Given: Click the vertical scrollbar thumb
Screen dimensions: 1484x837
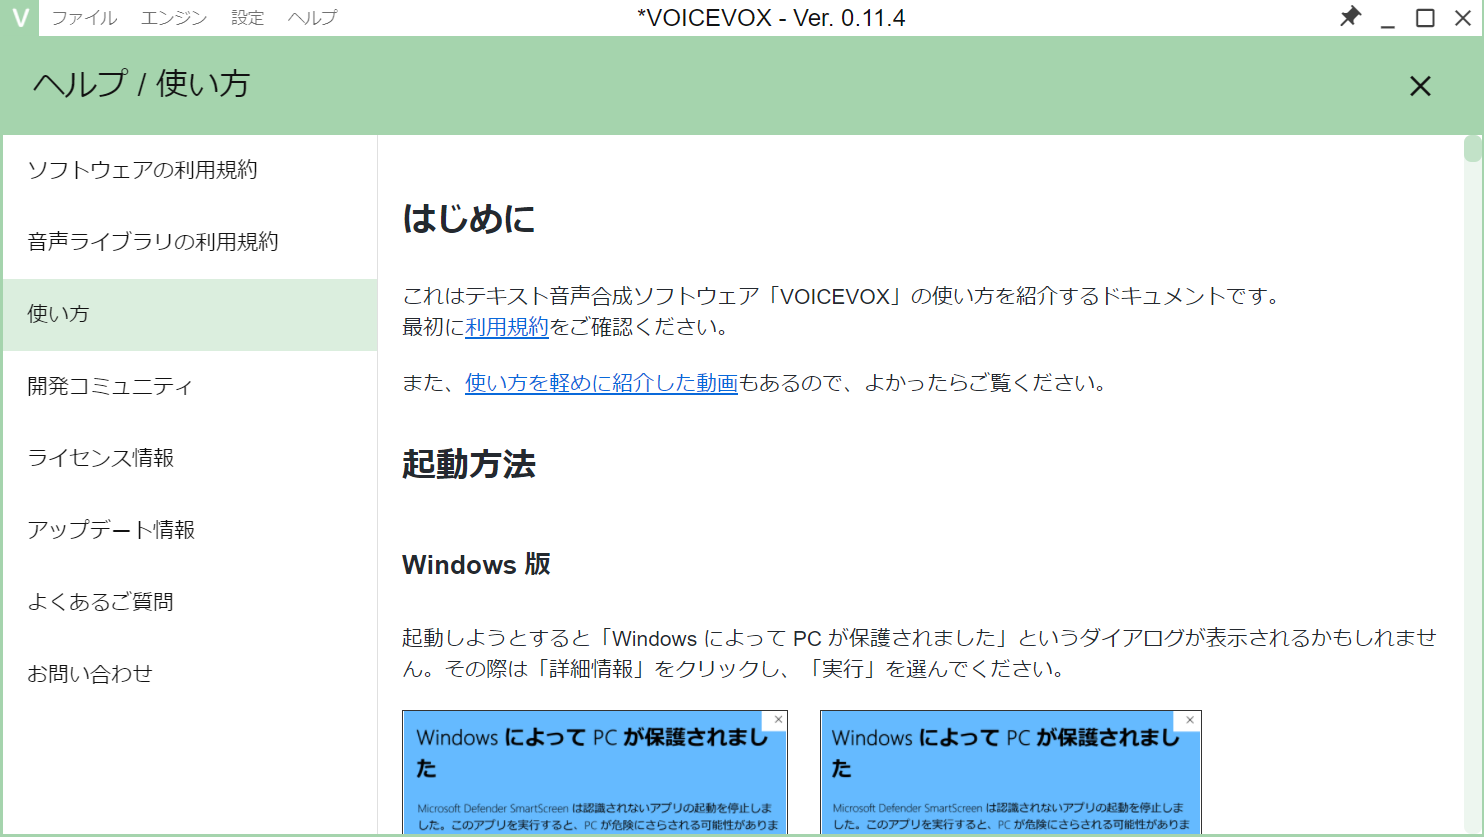Looking at the screenshot, I should [x=1472, y=148].
